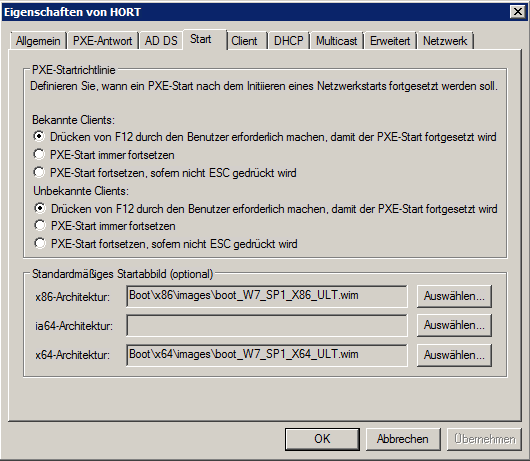Image resolution: width=530 pixels, height=461 pixels.
Task: Select F12 required option for Bekannte Clients
Action: [39, 137]
